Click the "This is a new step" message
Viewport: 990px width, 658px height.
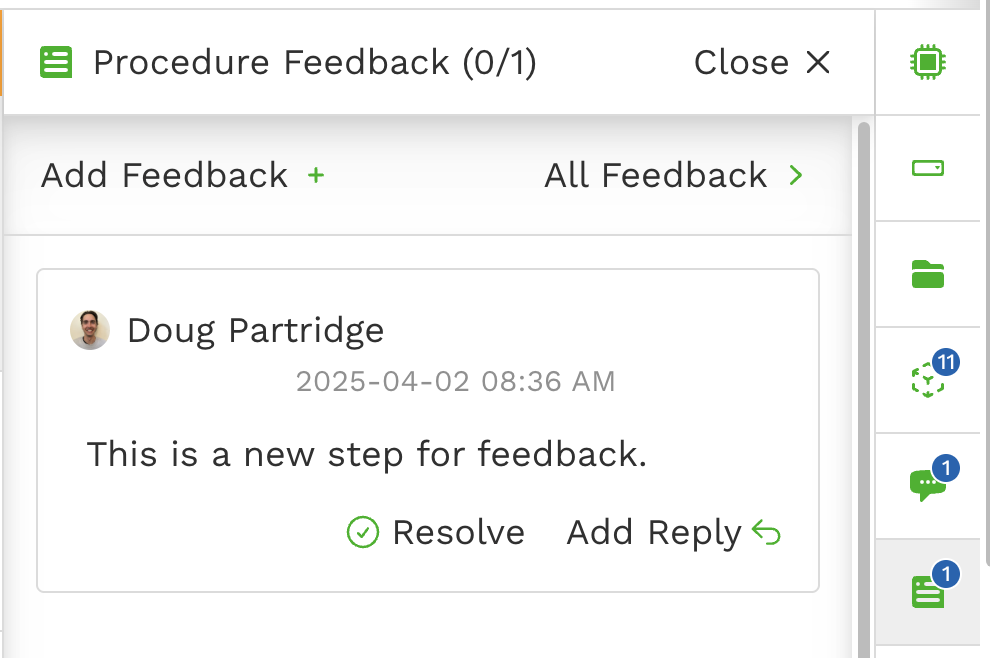tap(367, 455)
